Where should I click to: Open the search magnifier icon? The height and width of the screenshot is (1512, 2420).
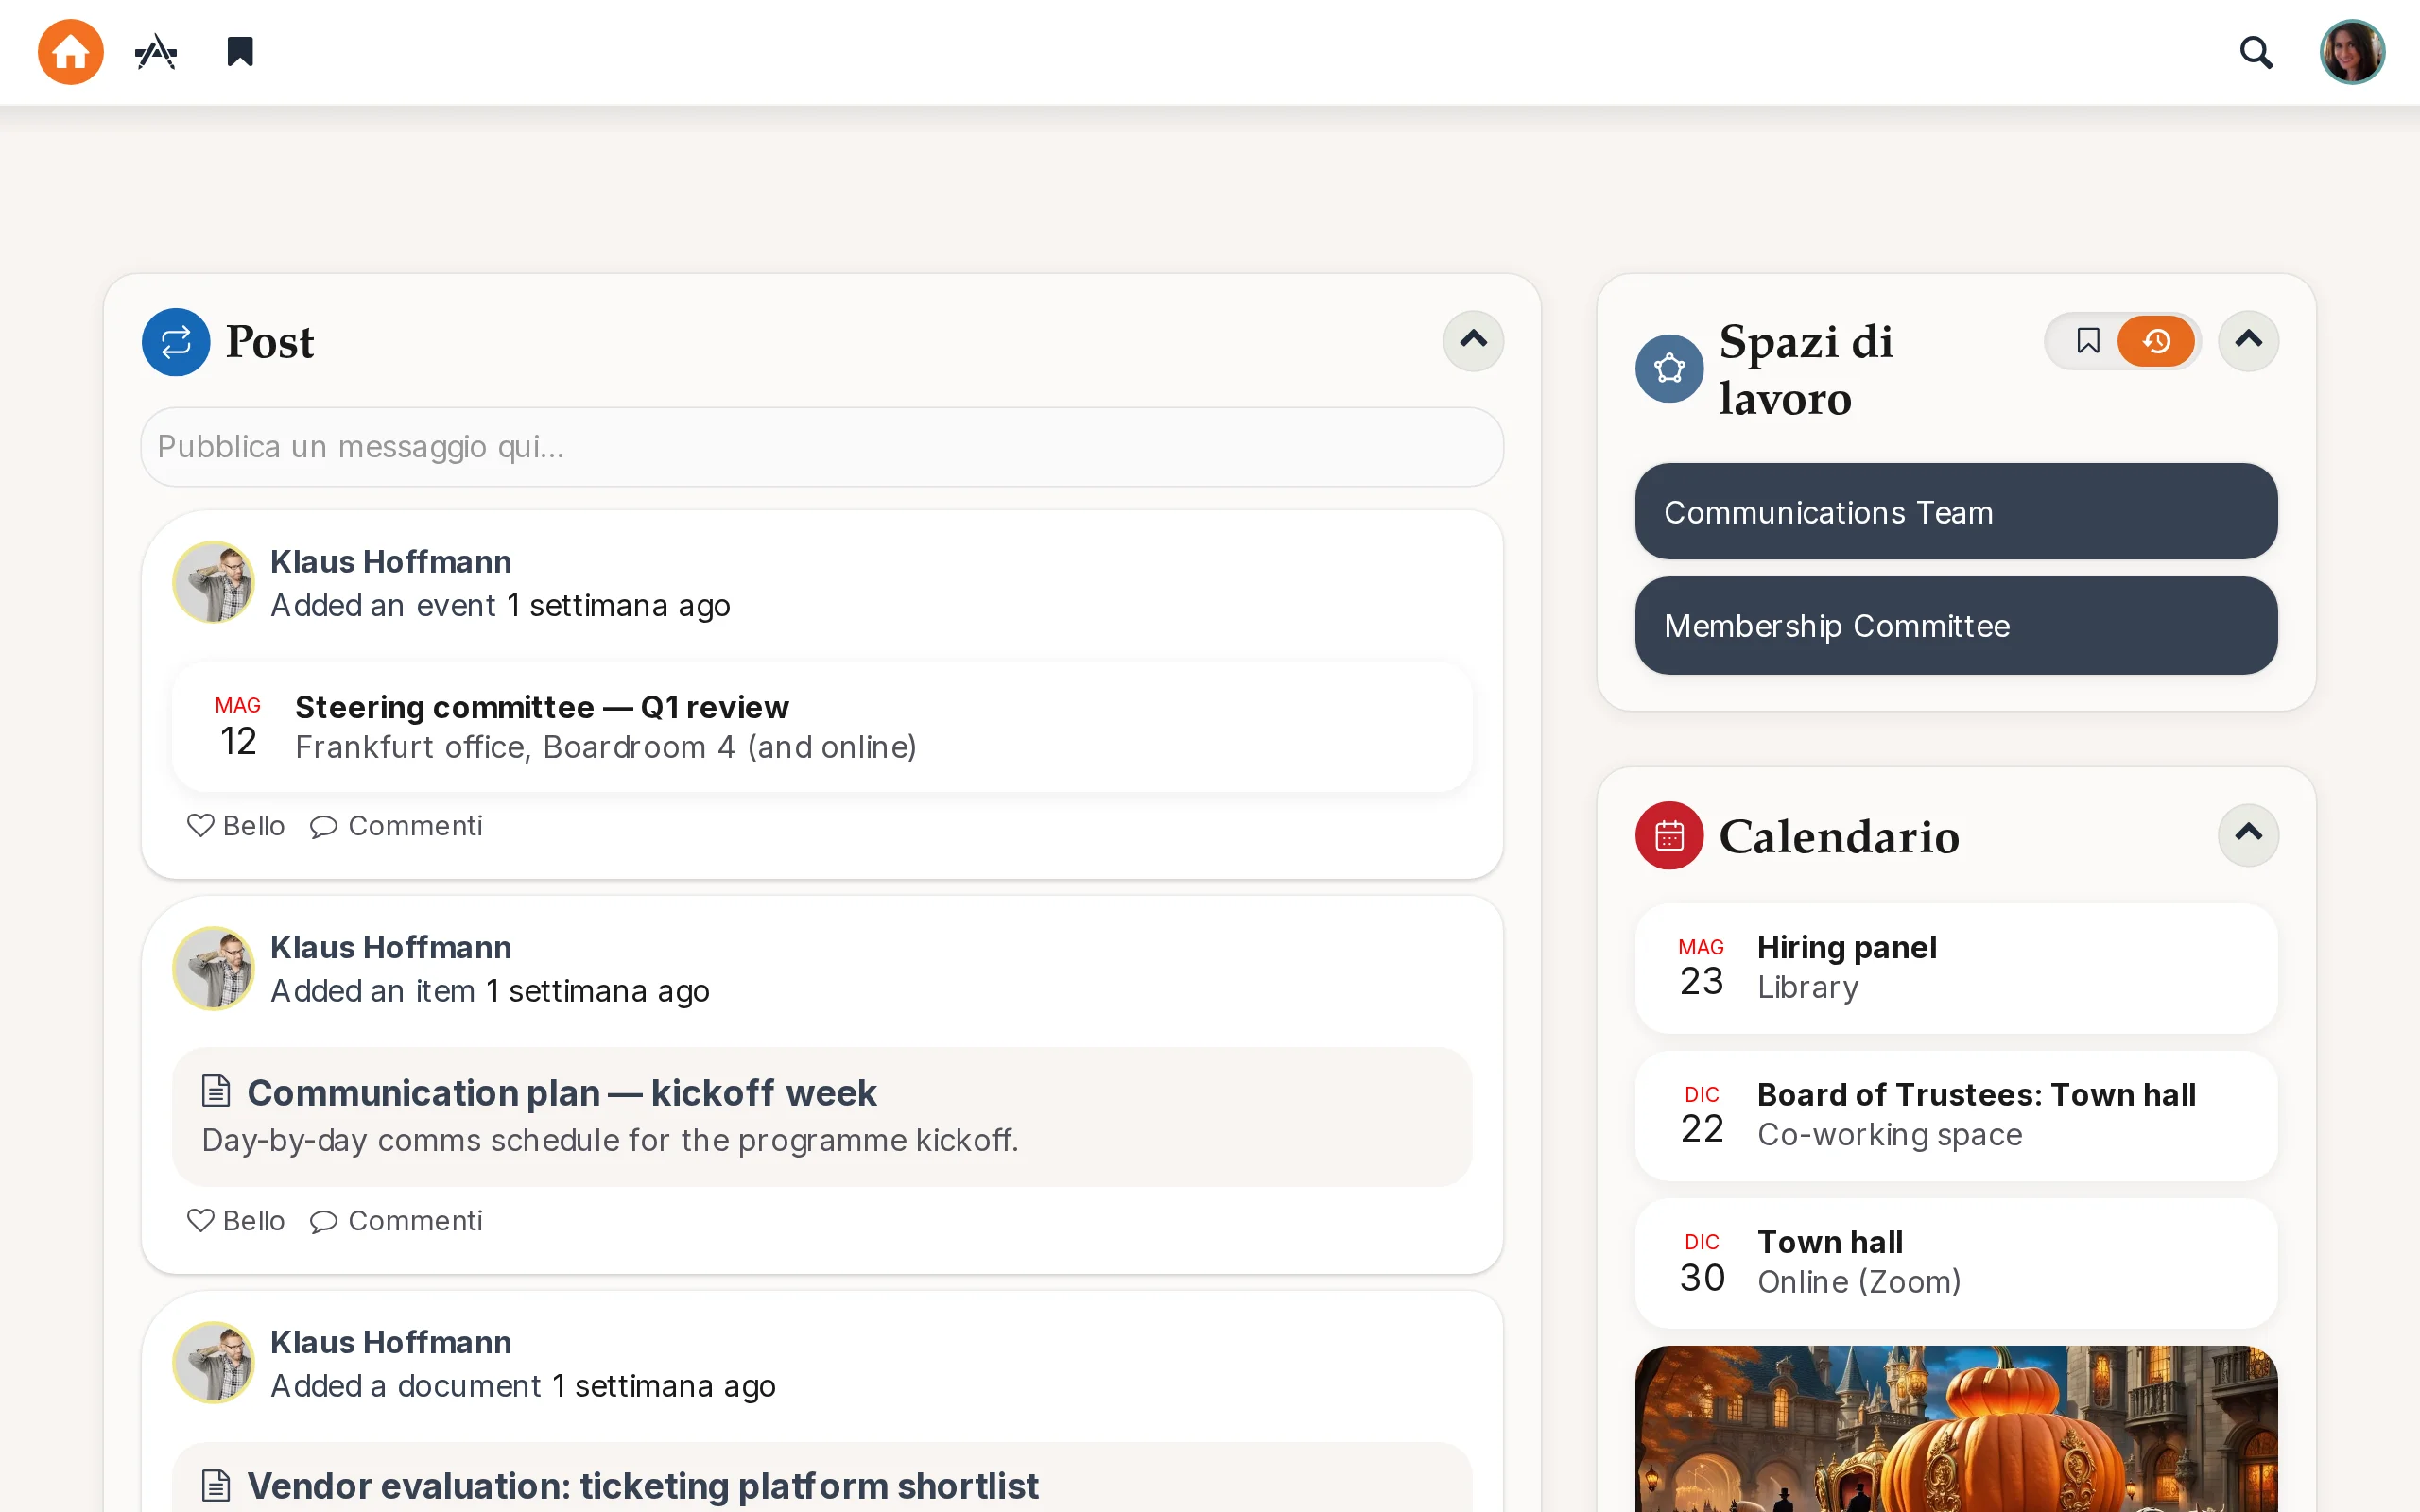point(2256,52)
